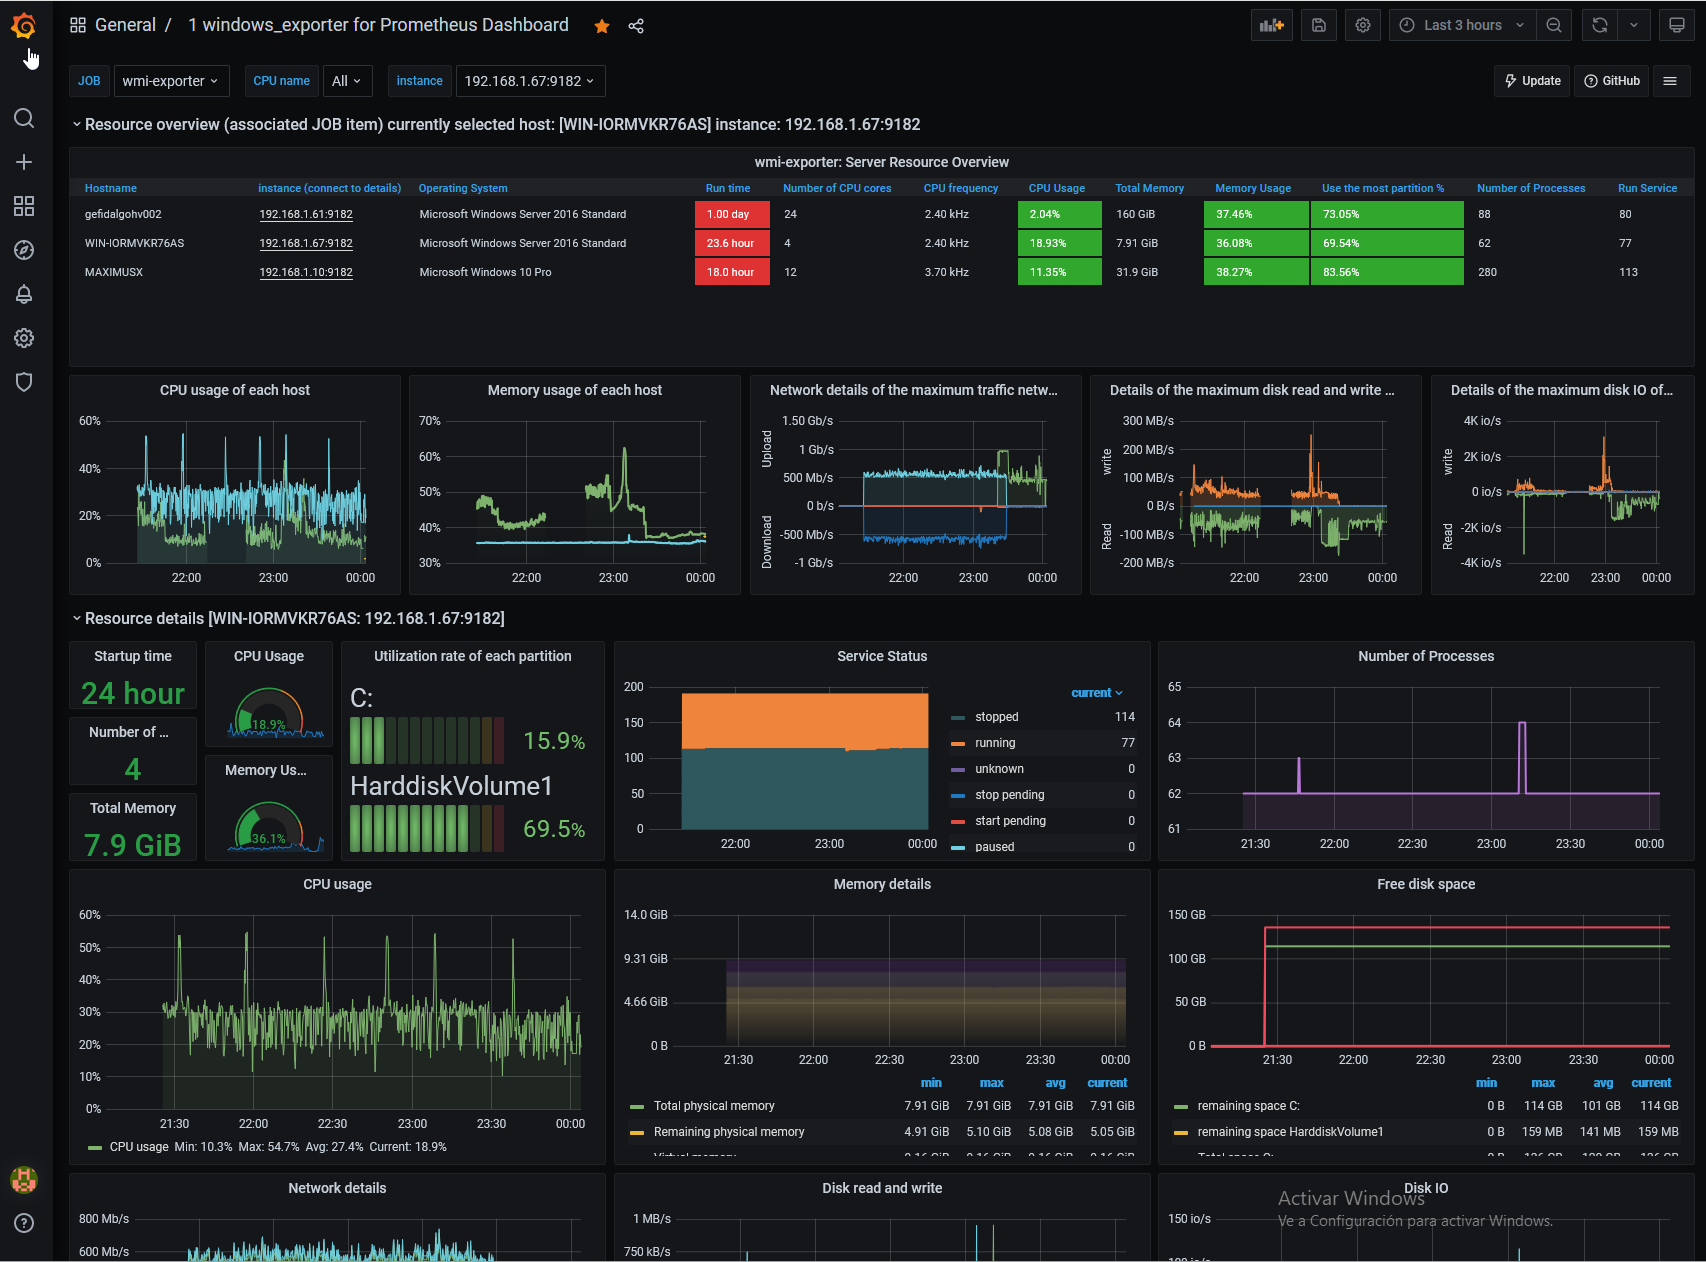Open dashboard settings gear in top bar

(x=1363, y=25)
